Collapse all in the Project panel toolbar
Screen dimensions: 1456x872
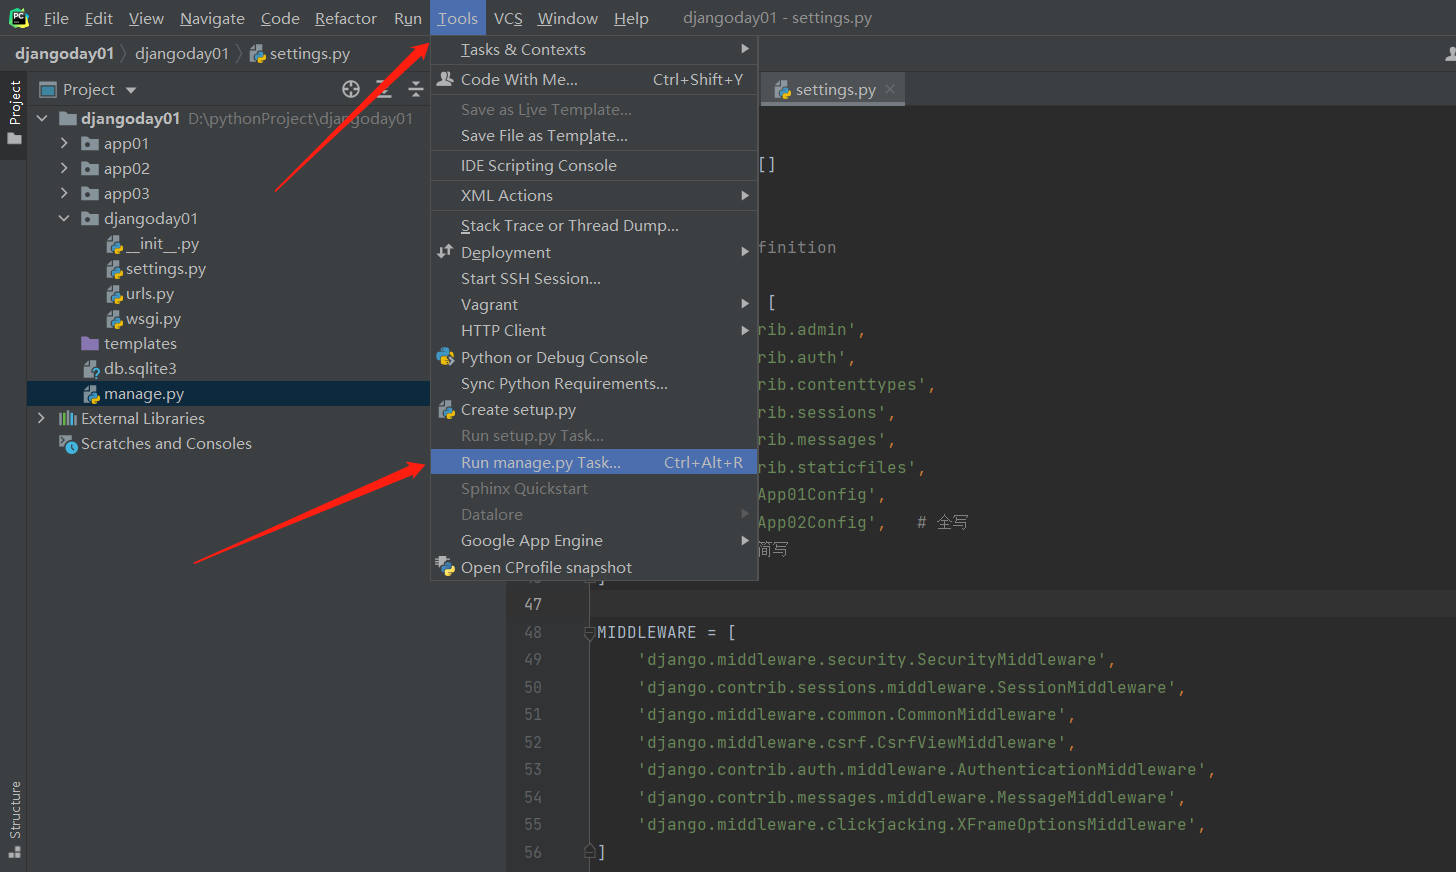pyautogui.click(x=416, y=89)
